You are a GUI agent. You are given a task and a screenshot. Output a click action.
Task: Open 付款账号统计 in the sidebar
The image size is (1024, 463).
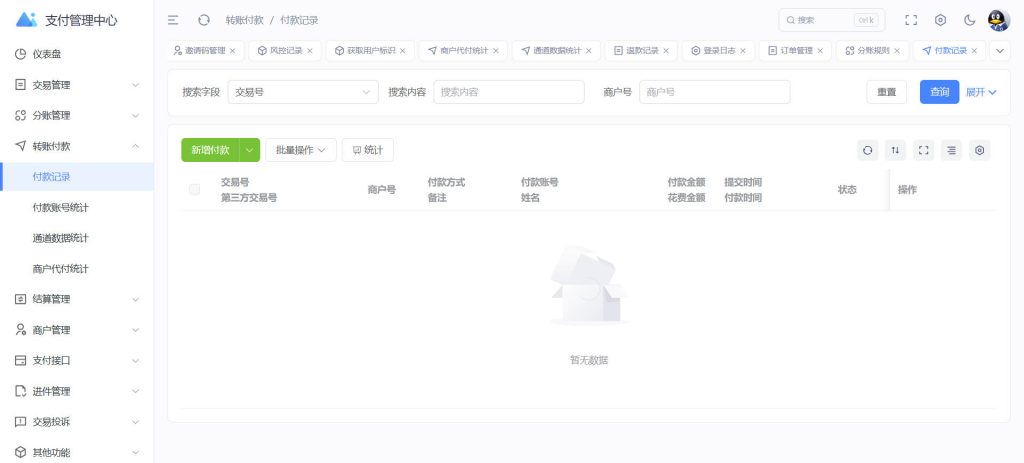pos(77,208)
